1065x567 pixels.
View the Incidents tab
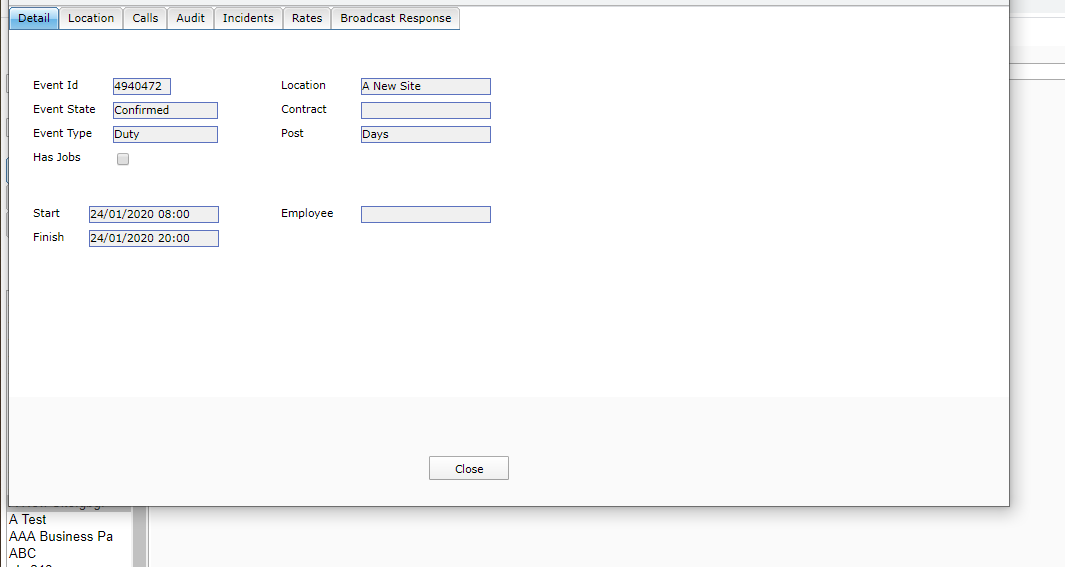point(248,18)
